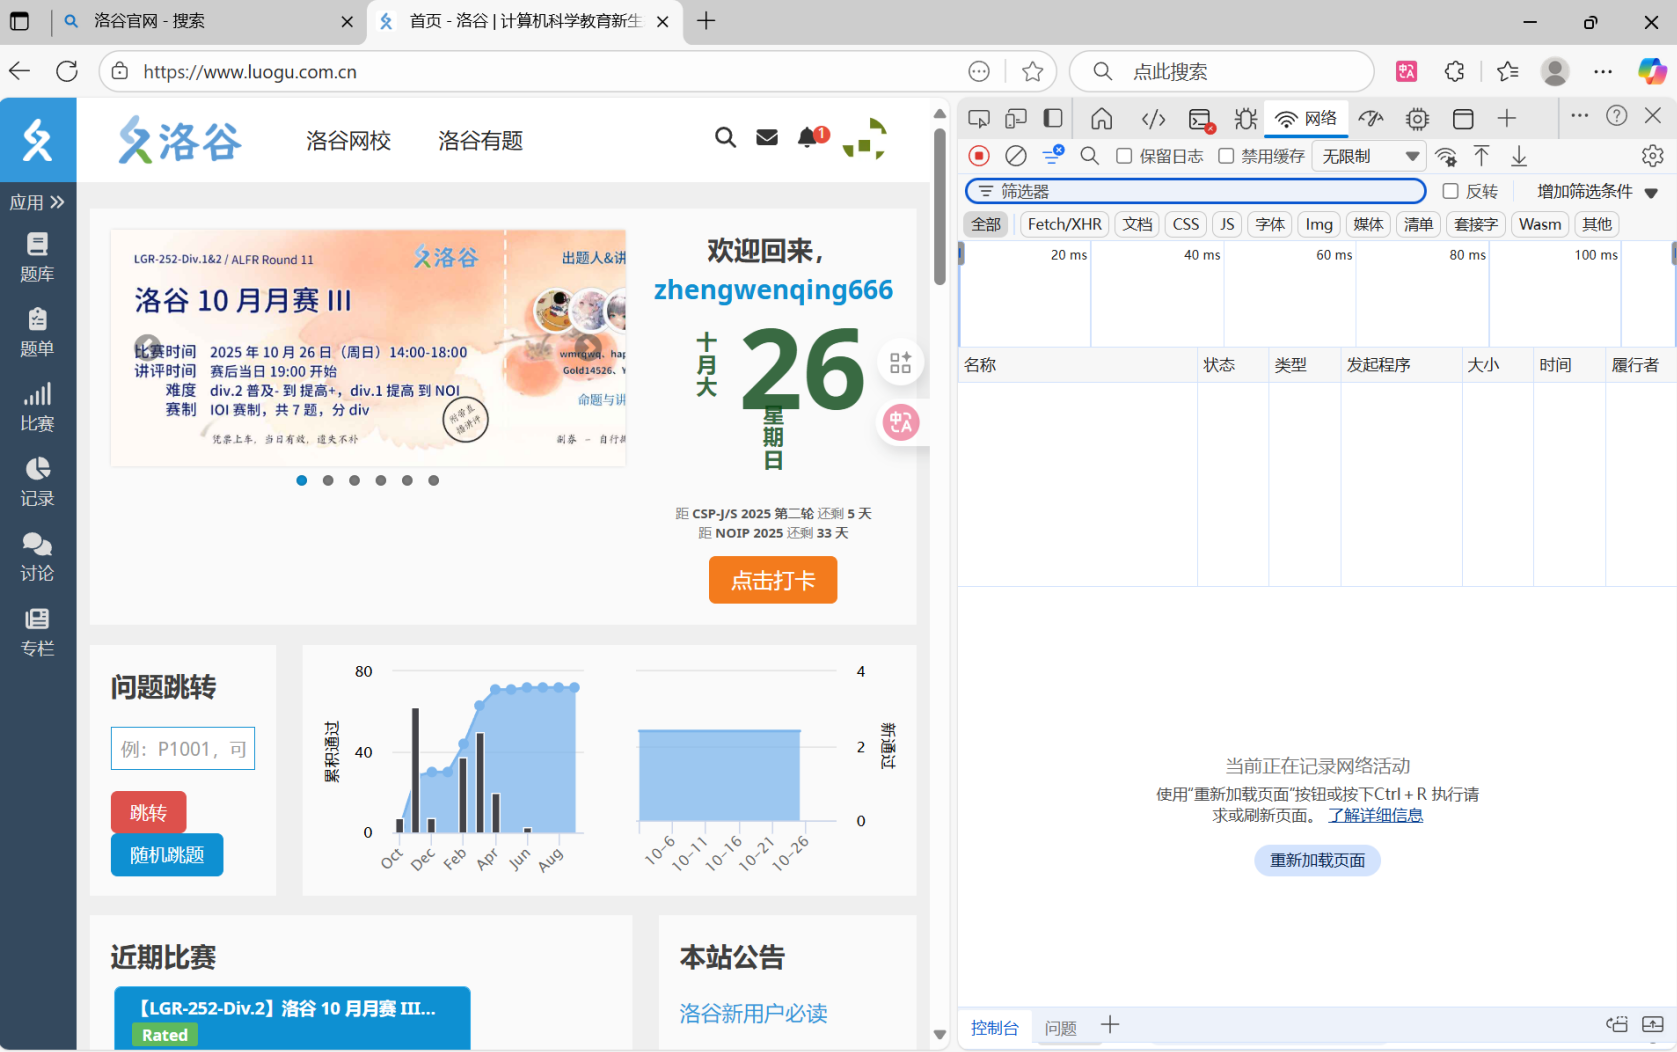
Task: Click the 重新加载页面 button
Action: coord(1317,860)
